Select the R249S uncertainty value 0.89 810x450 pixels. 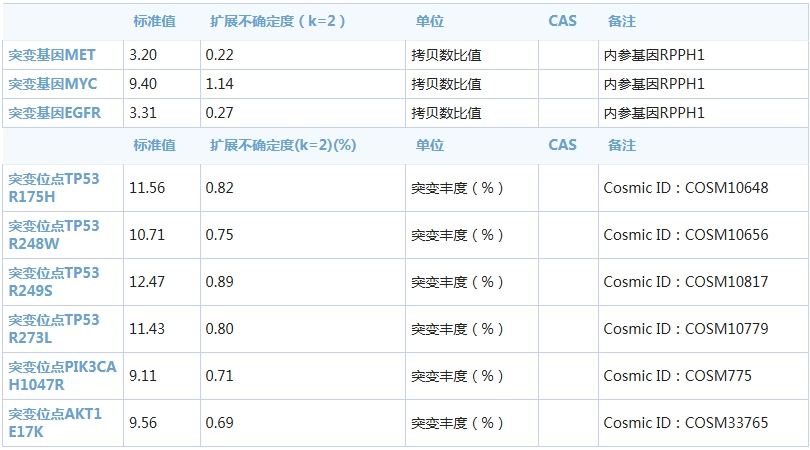click(x=220, y=282)
